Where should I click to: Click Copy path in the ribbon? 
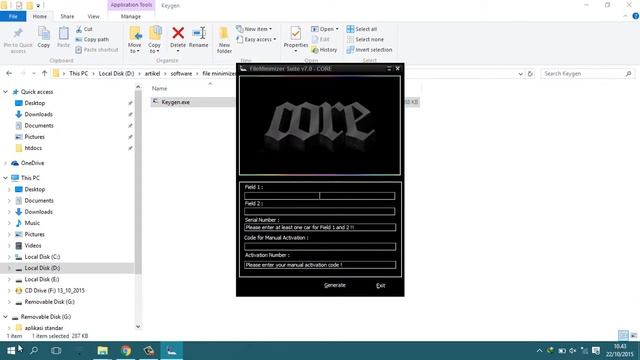92,40
